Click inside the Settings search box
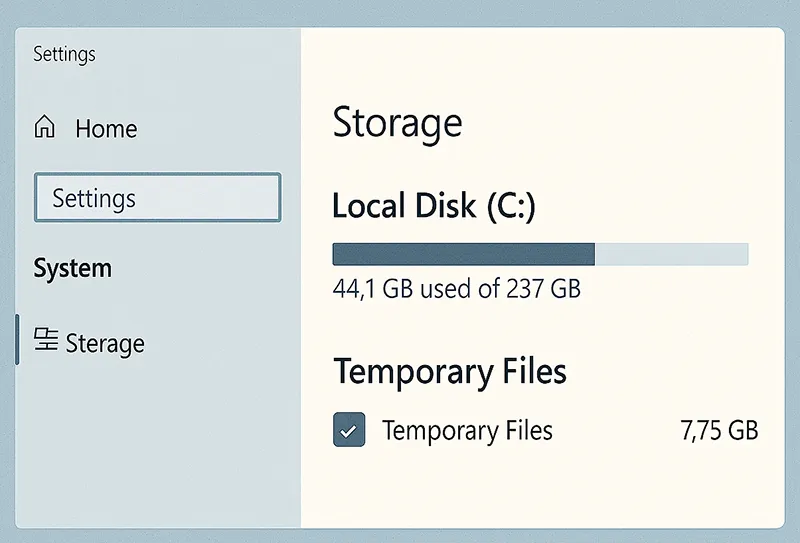The height and width of the screenshot is (543, 800). coord(157,198)
